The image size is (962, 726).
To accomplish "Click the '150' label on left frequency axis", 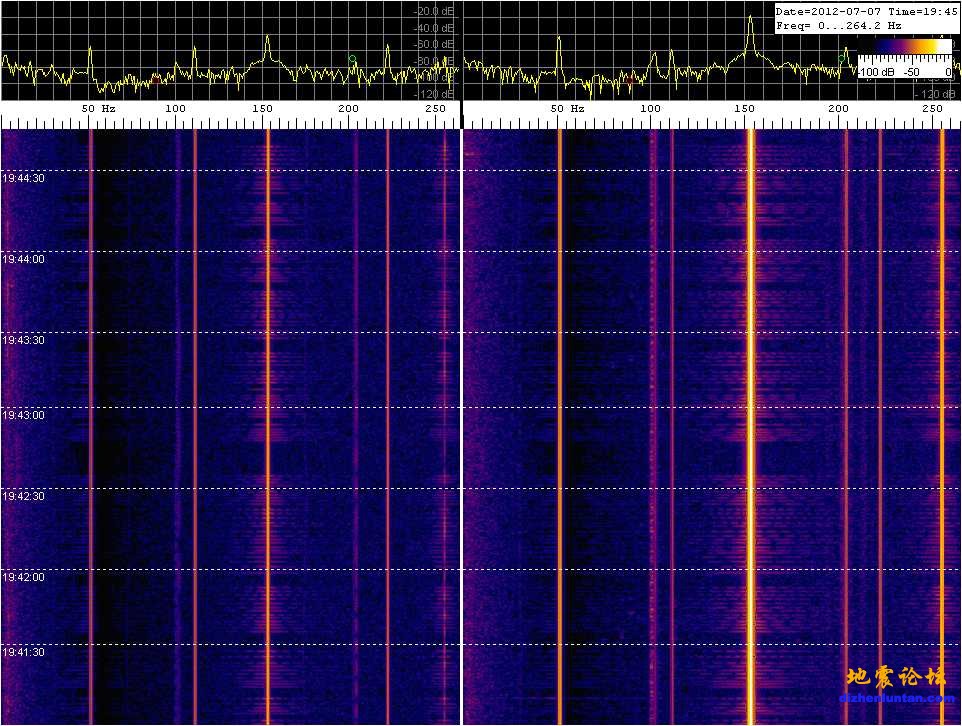I will [x=263, y=109].
